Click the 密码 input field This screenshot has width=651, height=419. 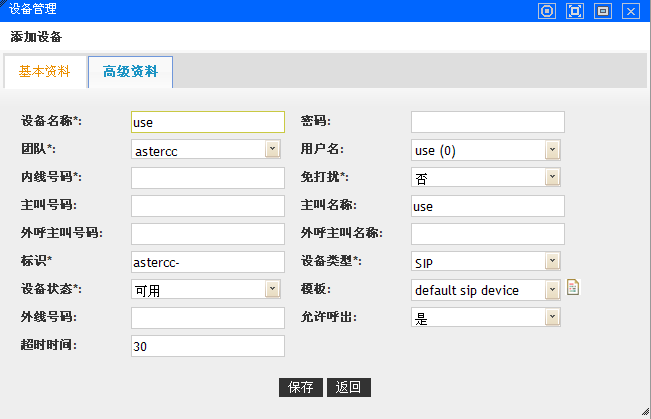pos(488,121)
